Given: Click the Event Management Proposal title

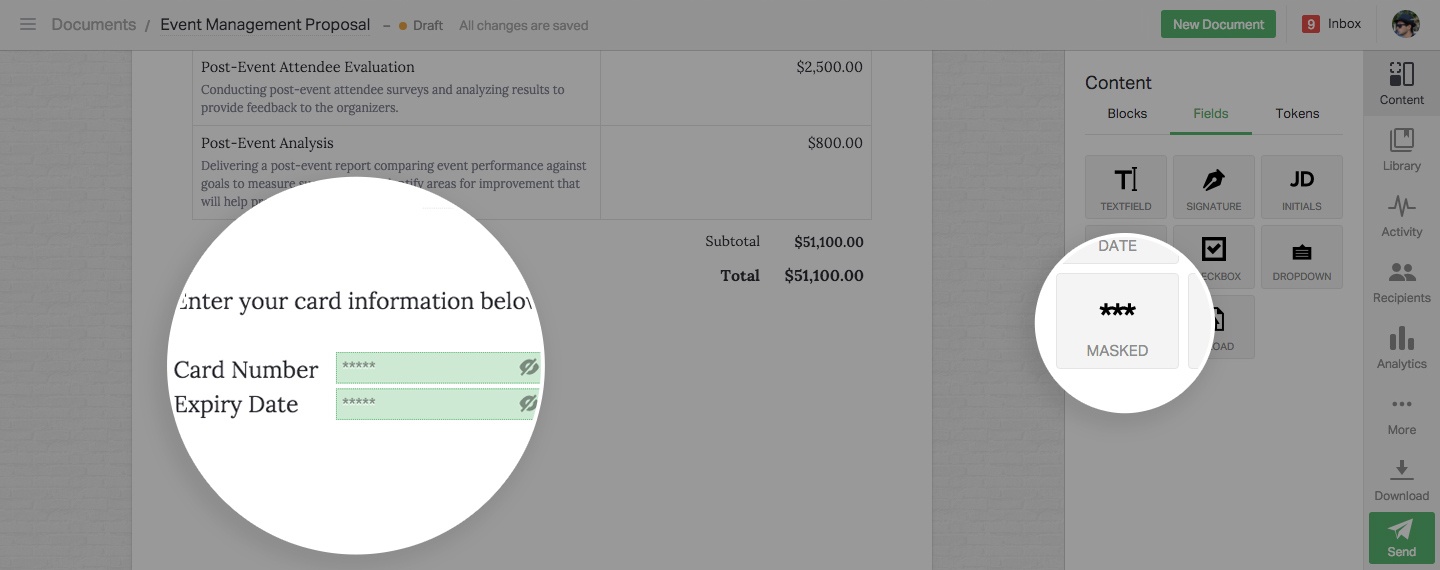Looking at the screenshot, I should click(x=265, y=25).
